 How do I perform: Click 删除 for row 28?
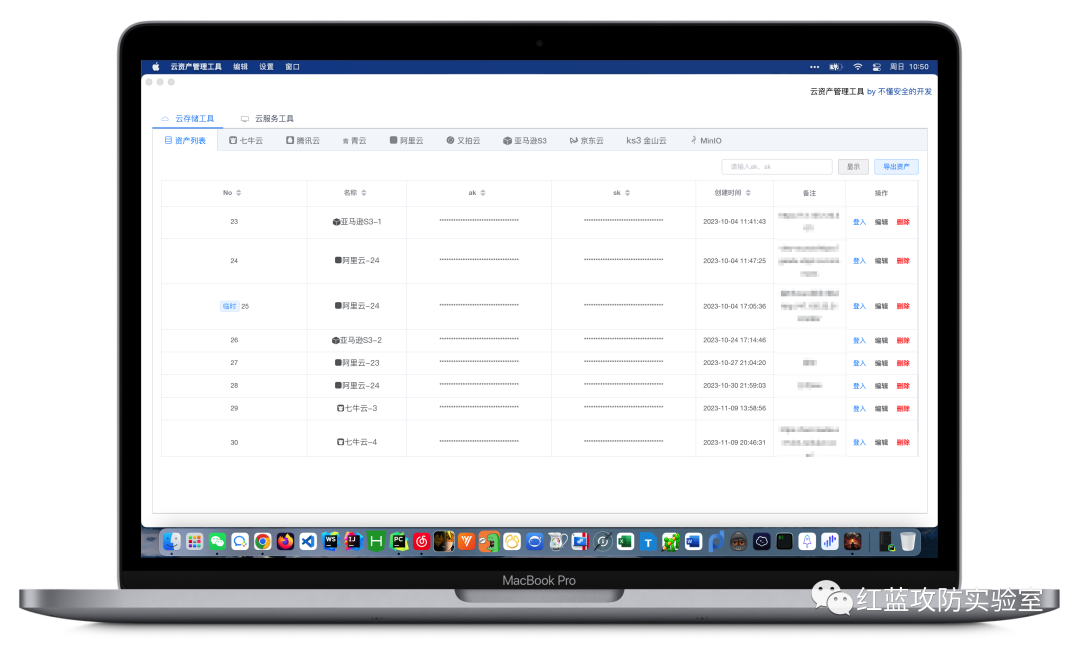904,386
